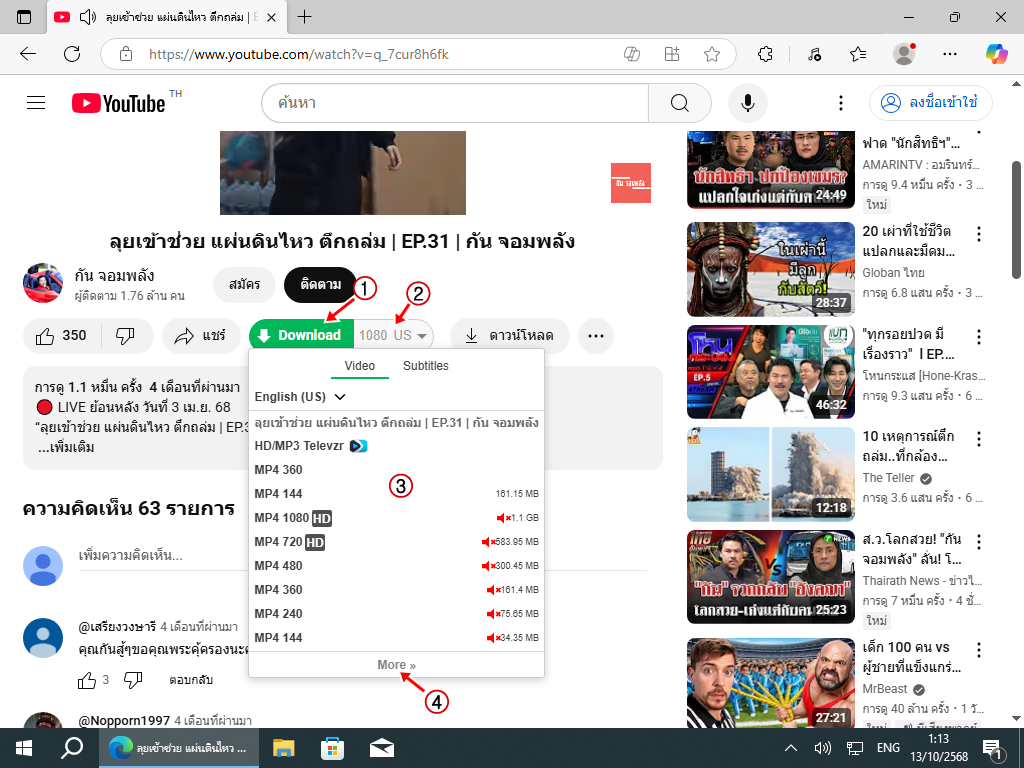The height and width of the screenshot is (768, 1024).
Task: Expand the 1080 quality dropdown arrow
Action: (423, 336)
